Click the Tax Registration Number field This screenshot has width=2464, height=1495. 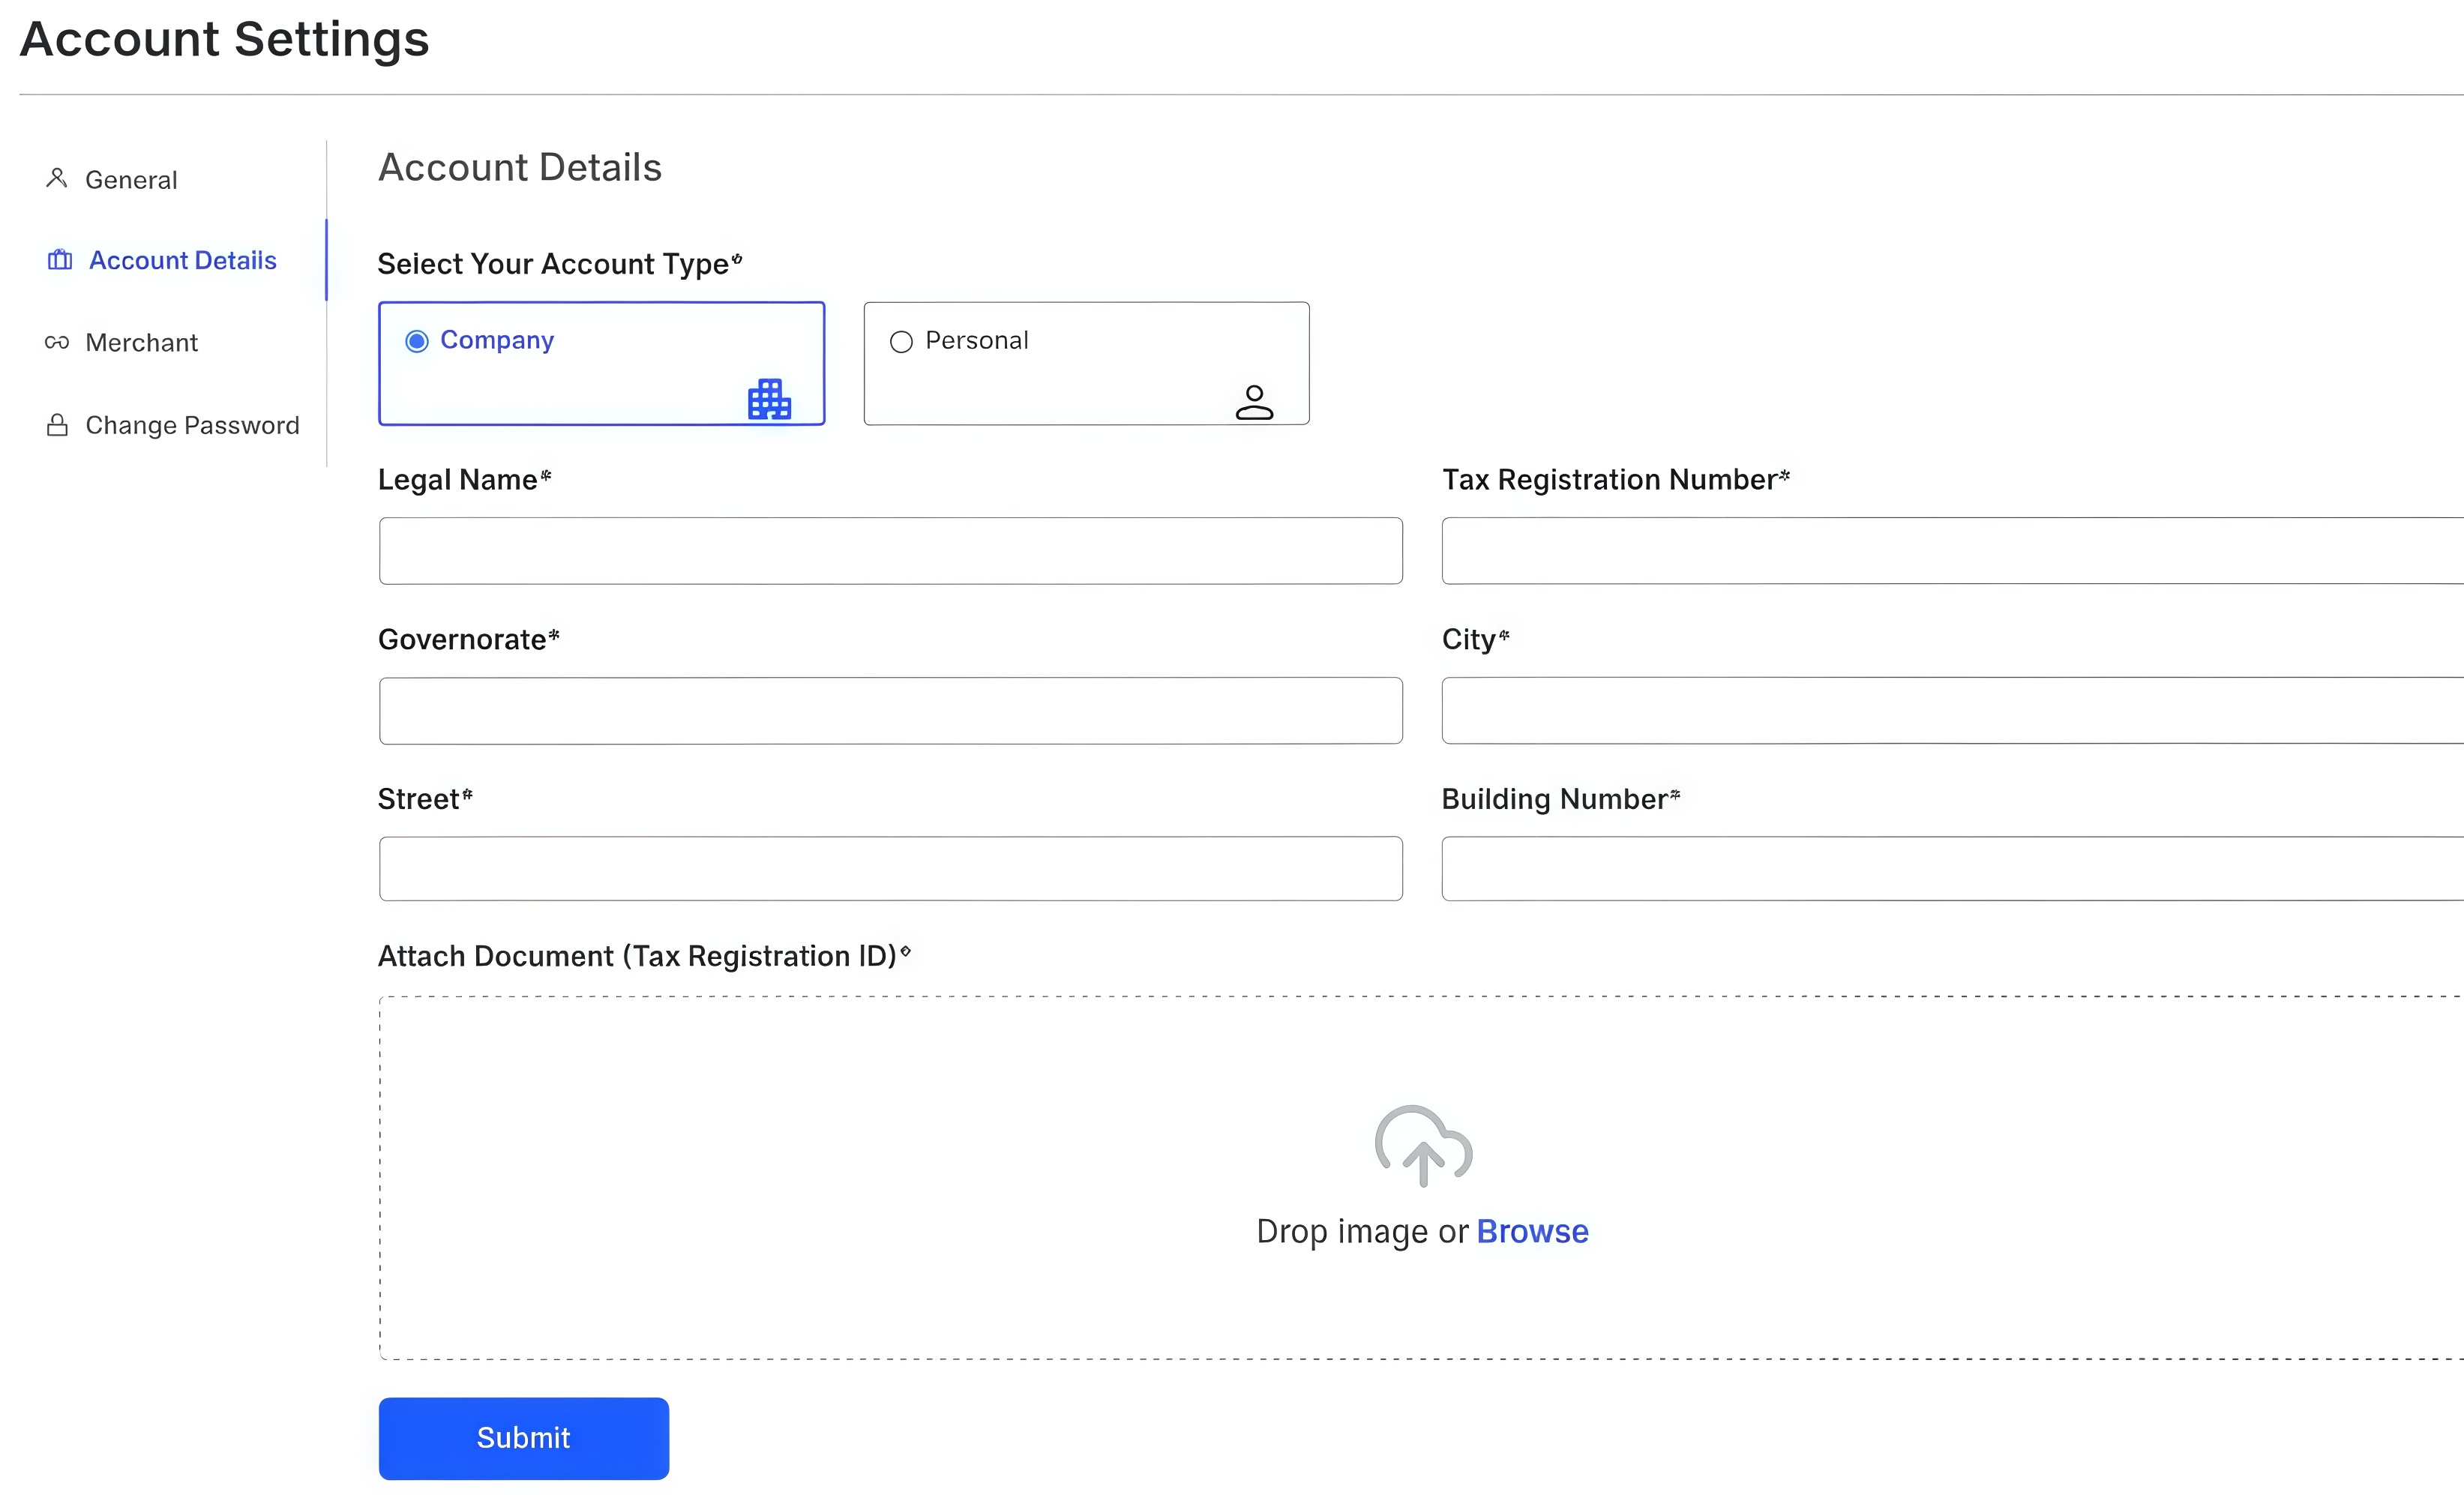[1950, 551]
